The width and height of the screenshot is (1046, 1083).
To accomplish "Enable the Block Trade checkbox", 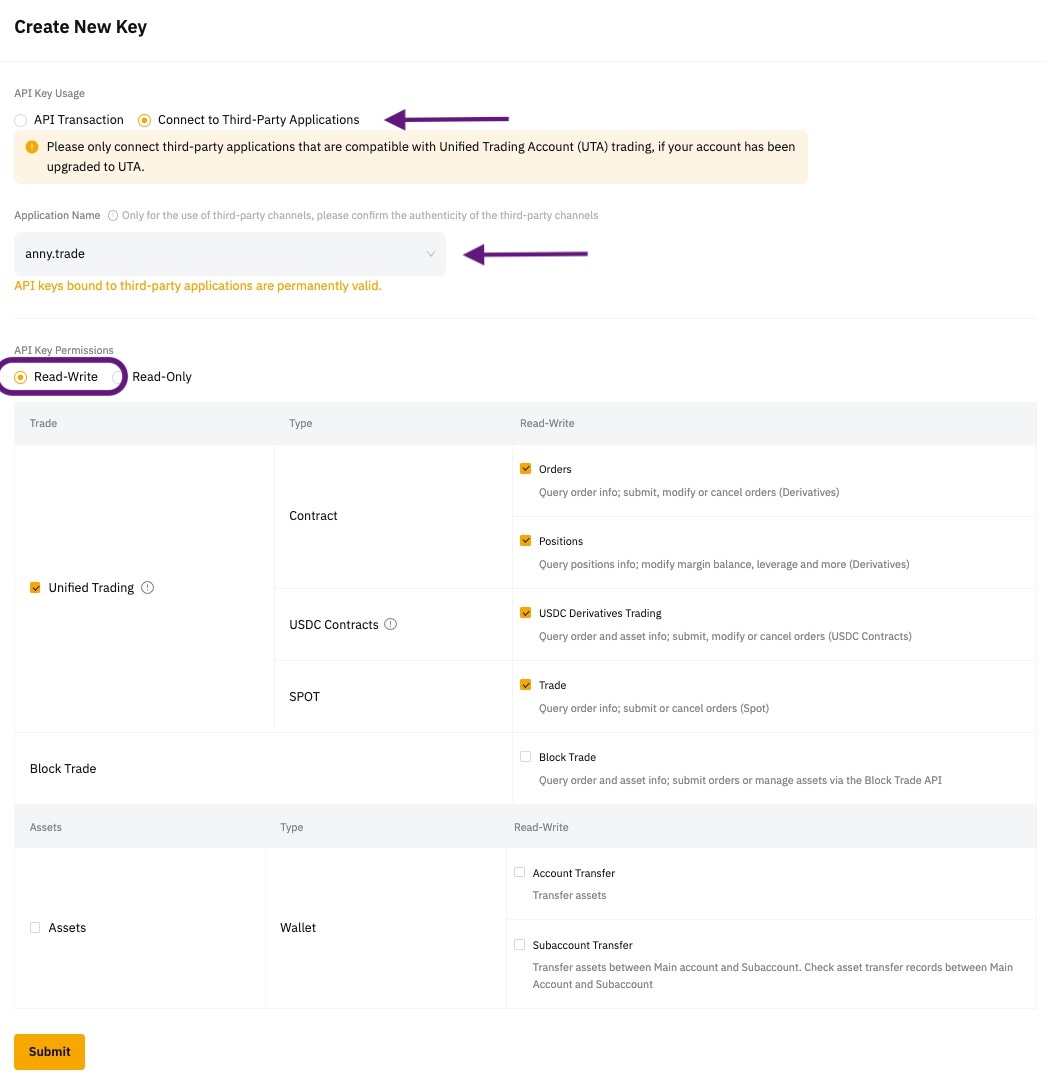I will (526, 757).
